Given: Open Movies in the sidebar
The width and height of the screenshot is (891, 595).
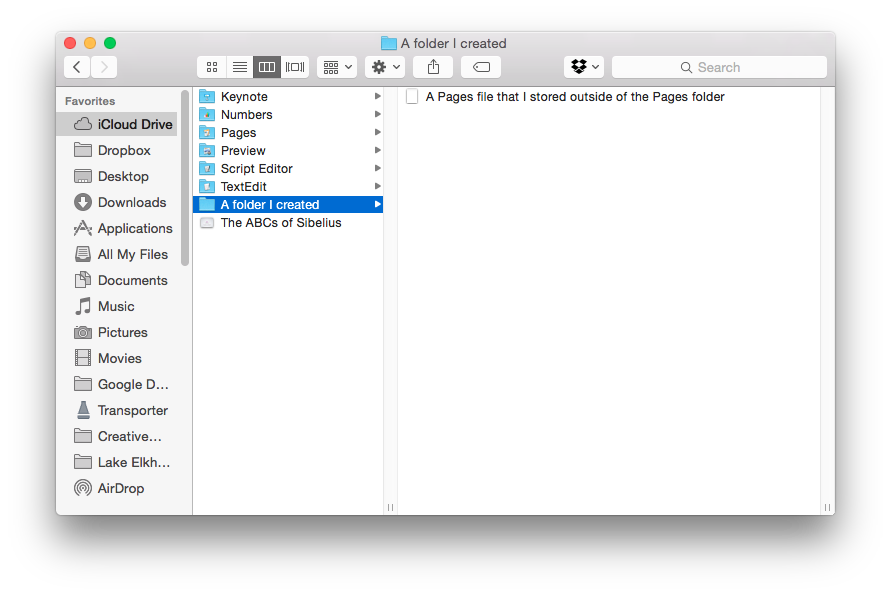Looking at the screenshot, I should coord(117,359).
